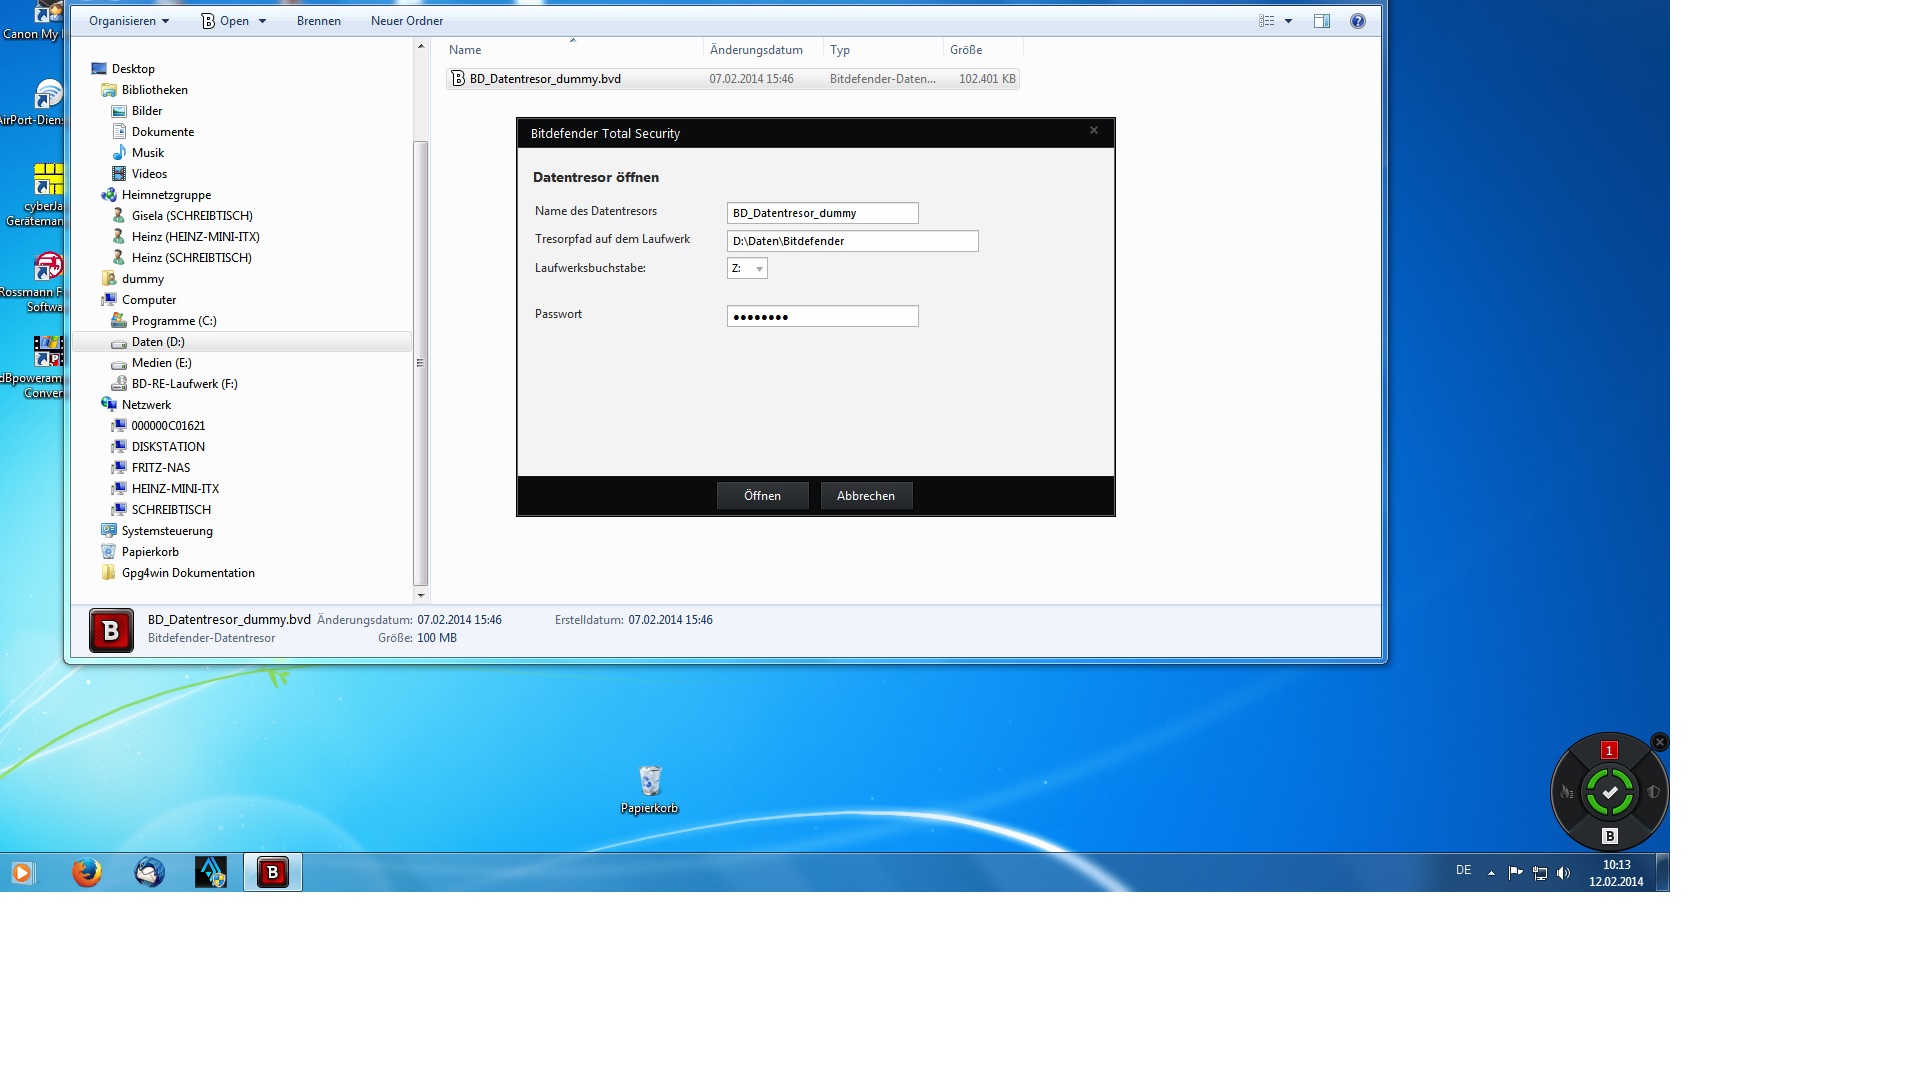Show hidden tray icons arrow
The width and height of the screenshot is (1920, 1080).
[x=1491, y=873]
